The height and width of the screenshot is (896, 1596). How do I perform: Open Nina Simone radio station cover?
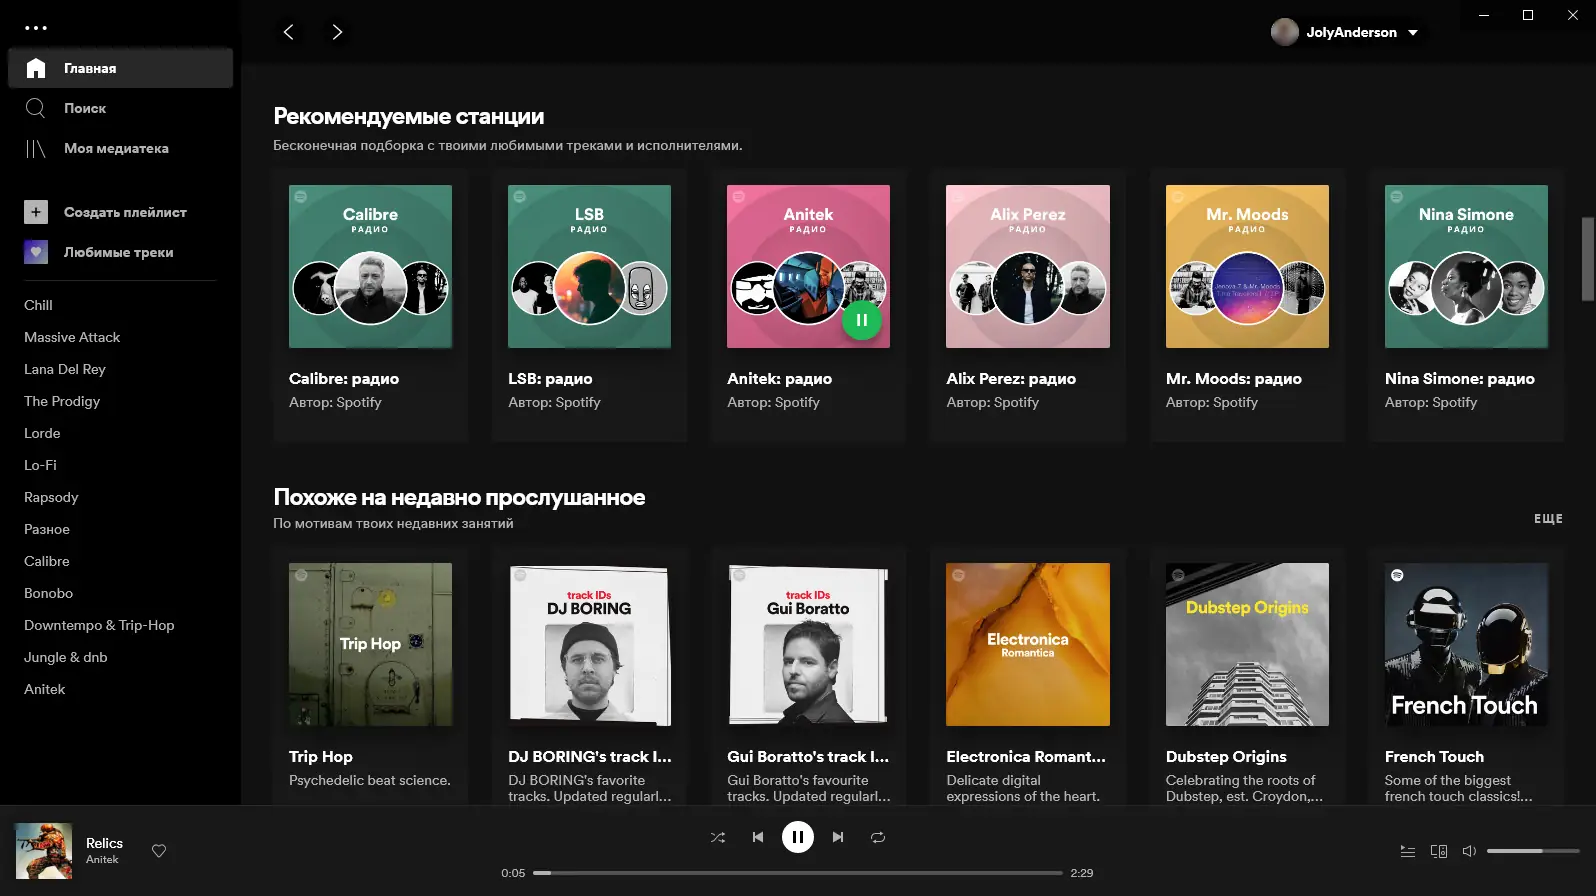click(x=1466, y=266)
